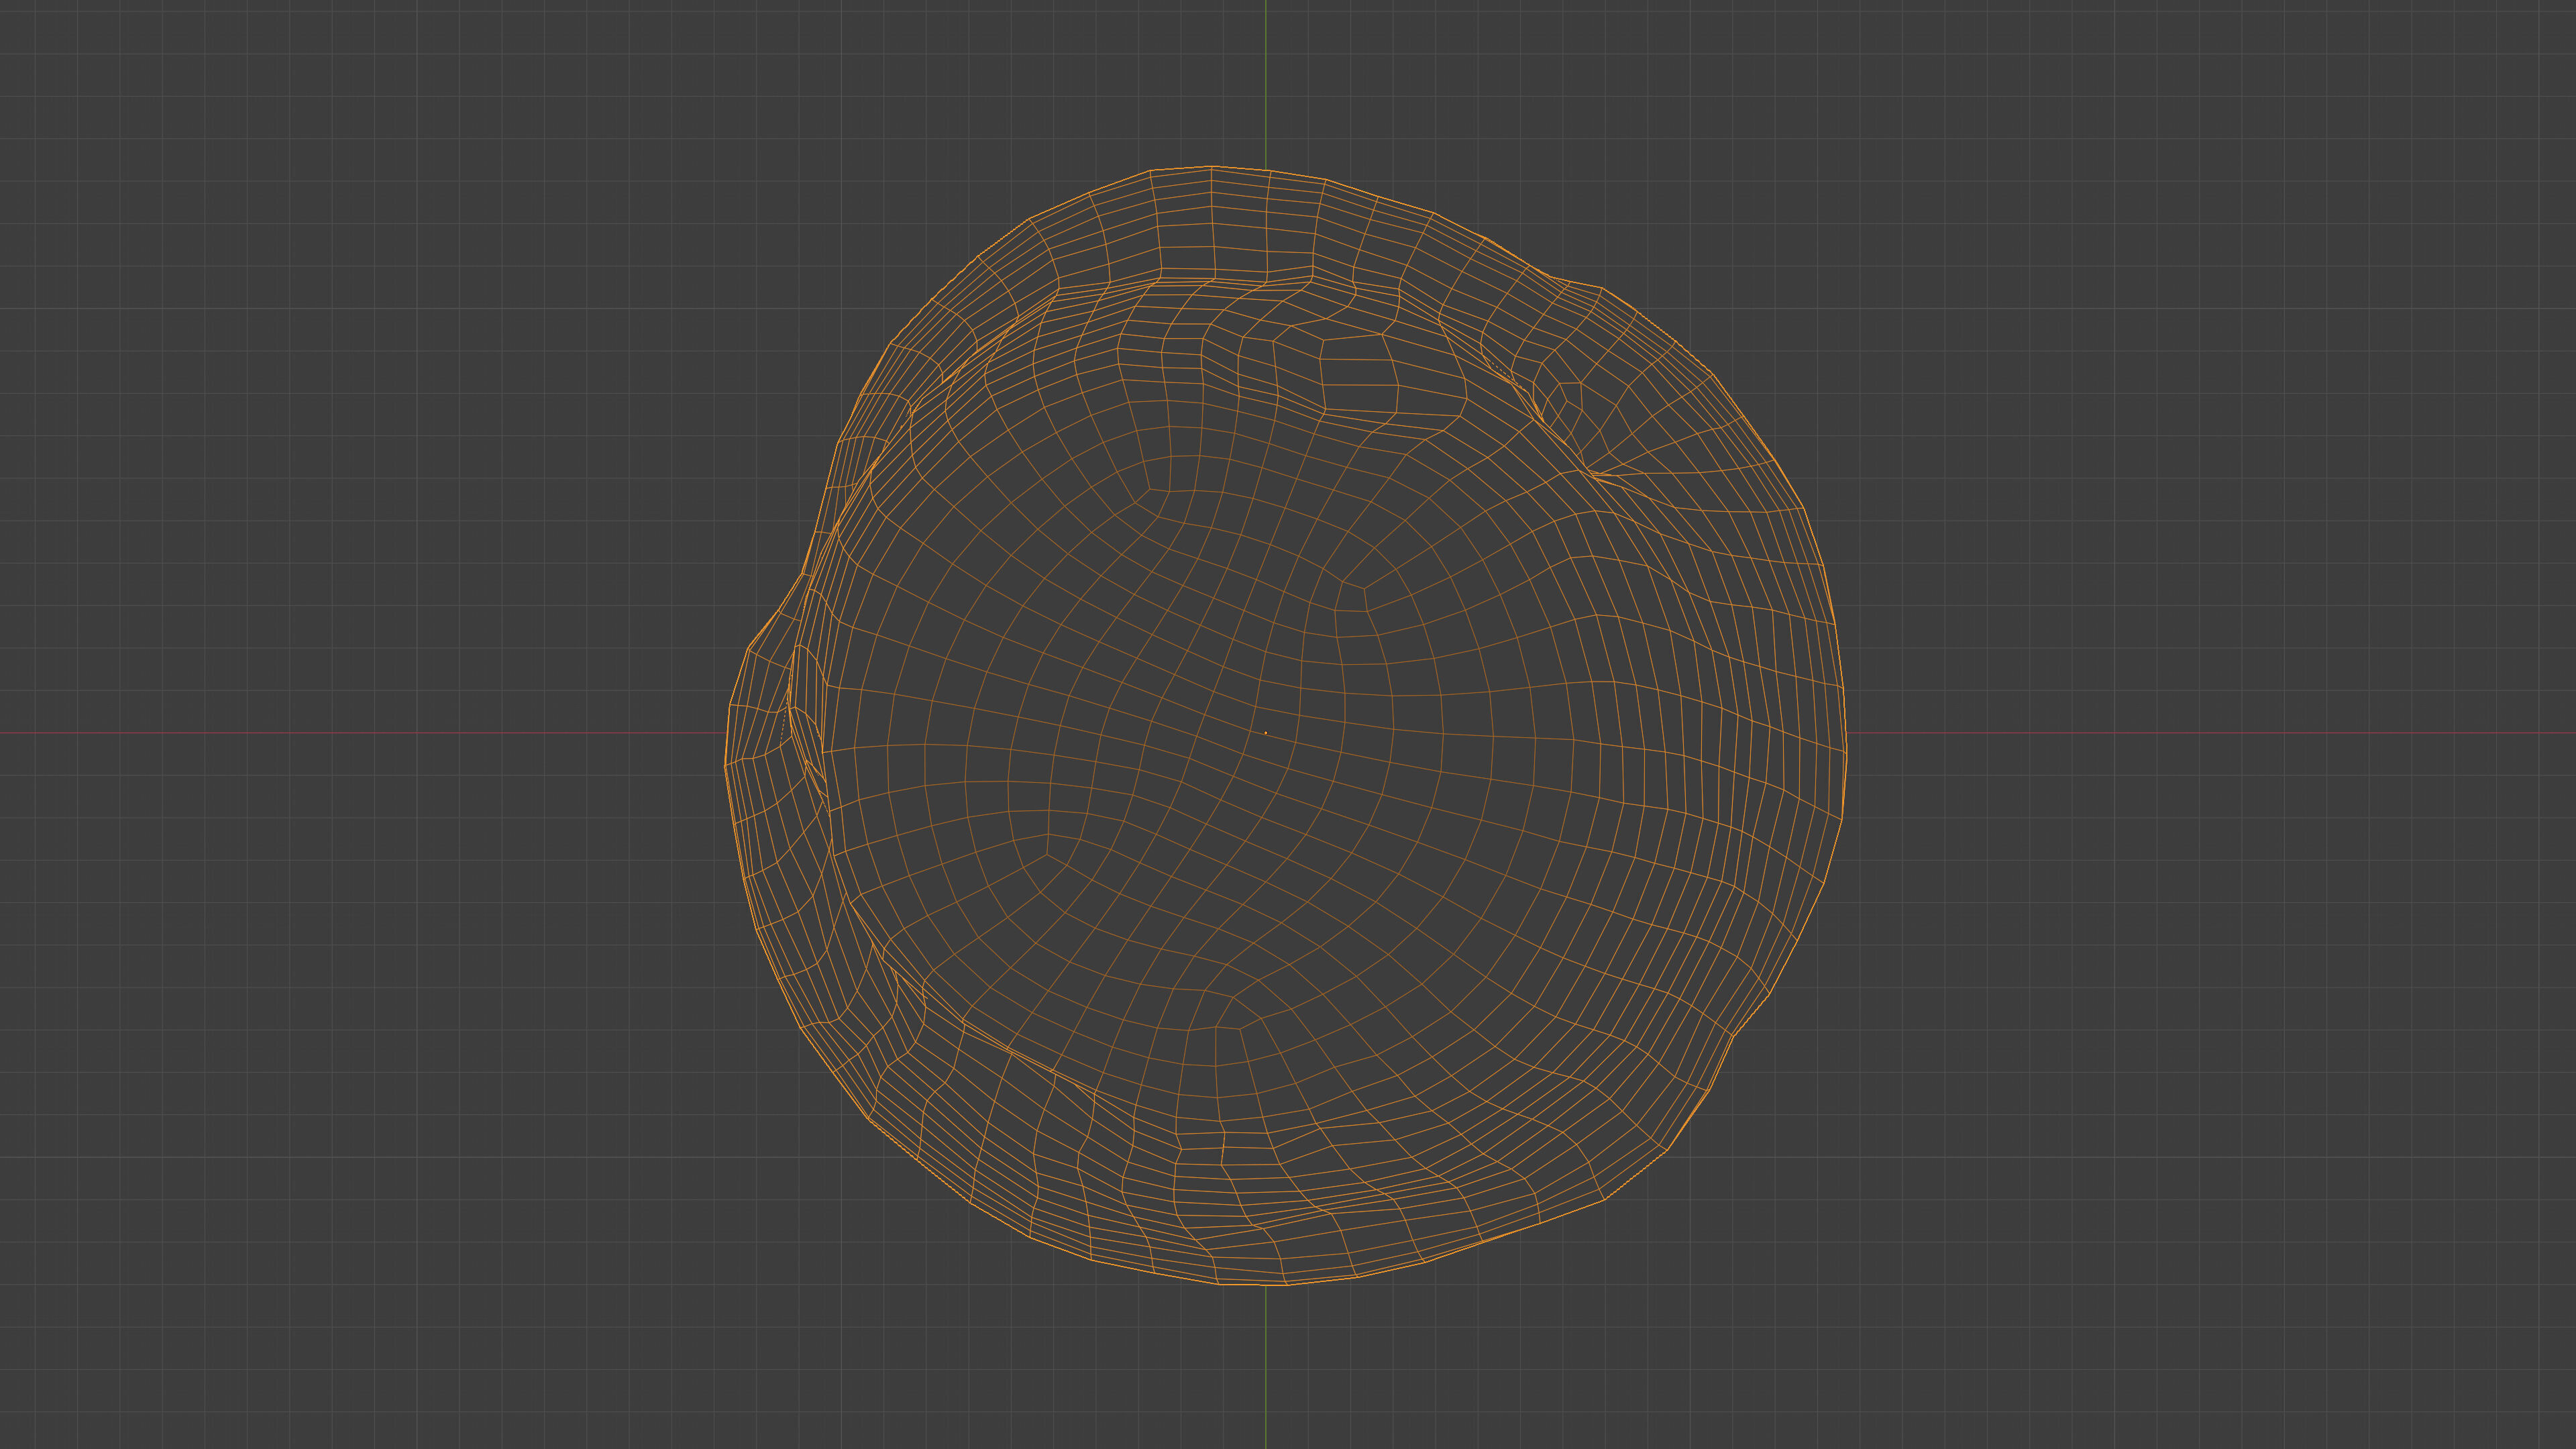Click the green Y axis line above the mesh

click(x=1266, y=80)
